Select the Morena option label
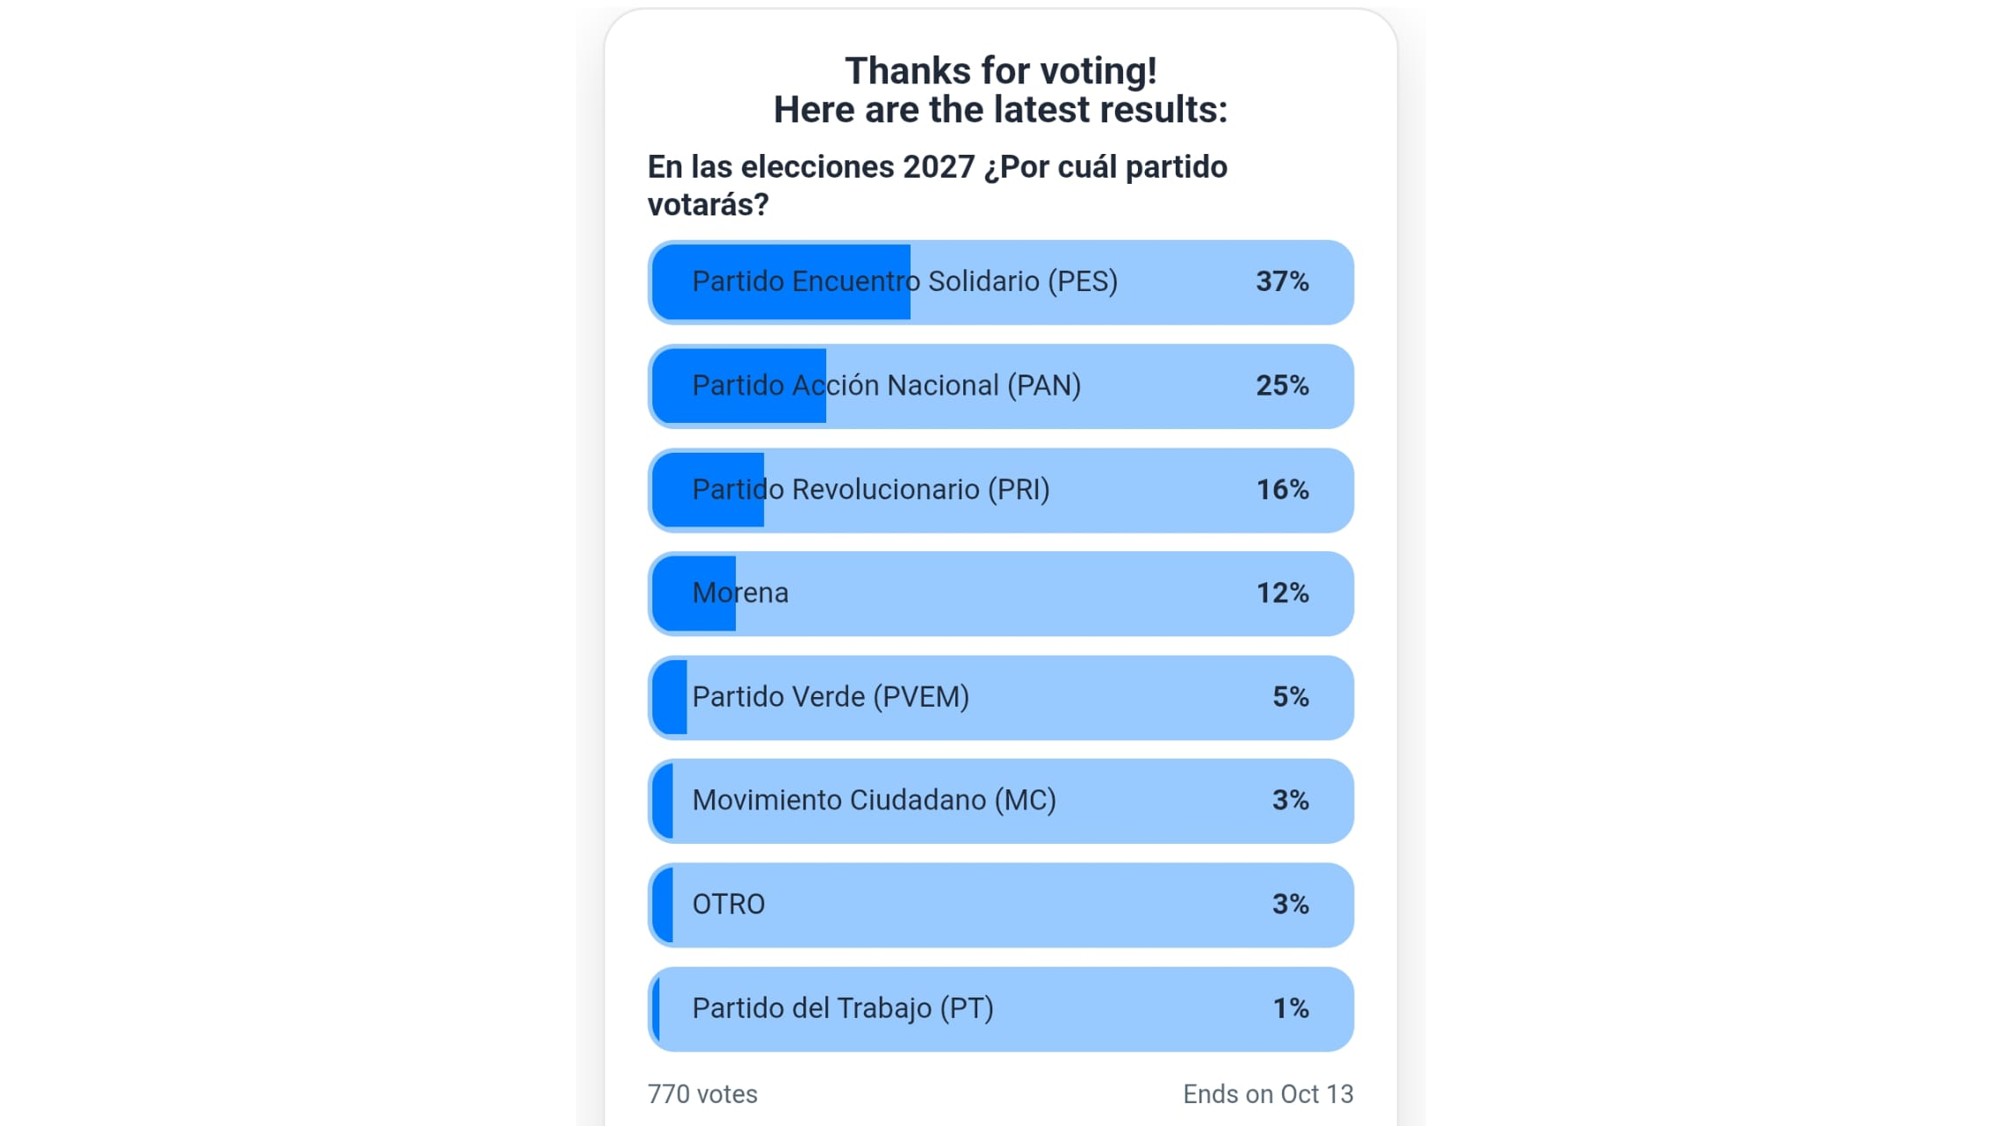 (x=740, y=593)
